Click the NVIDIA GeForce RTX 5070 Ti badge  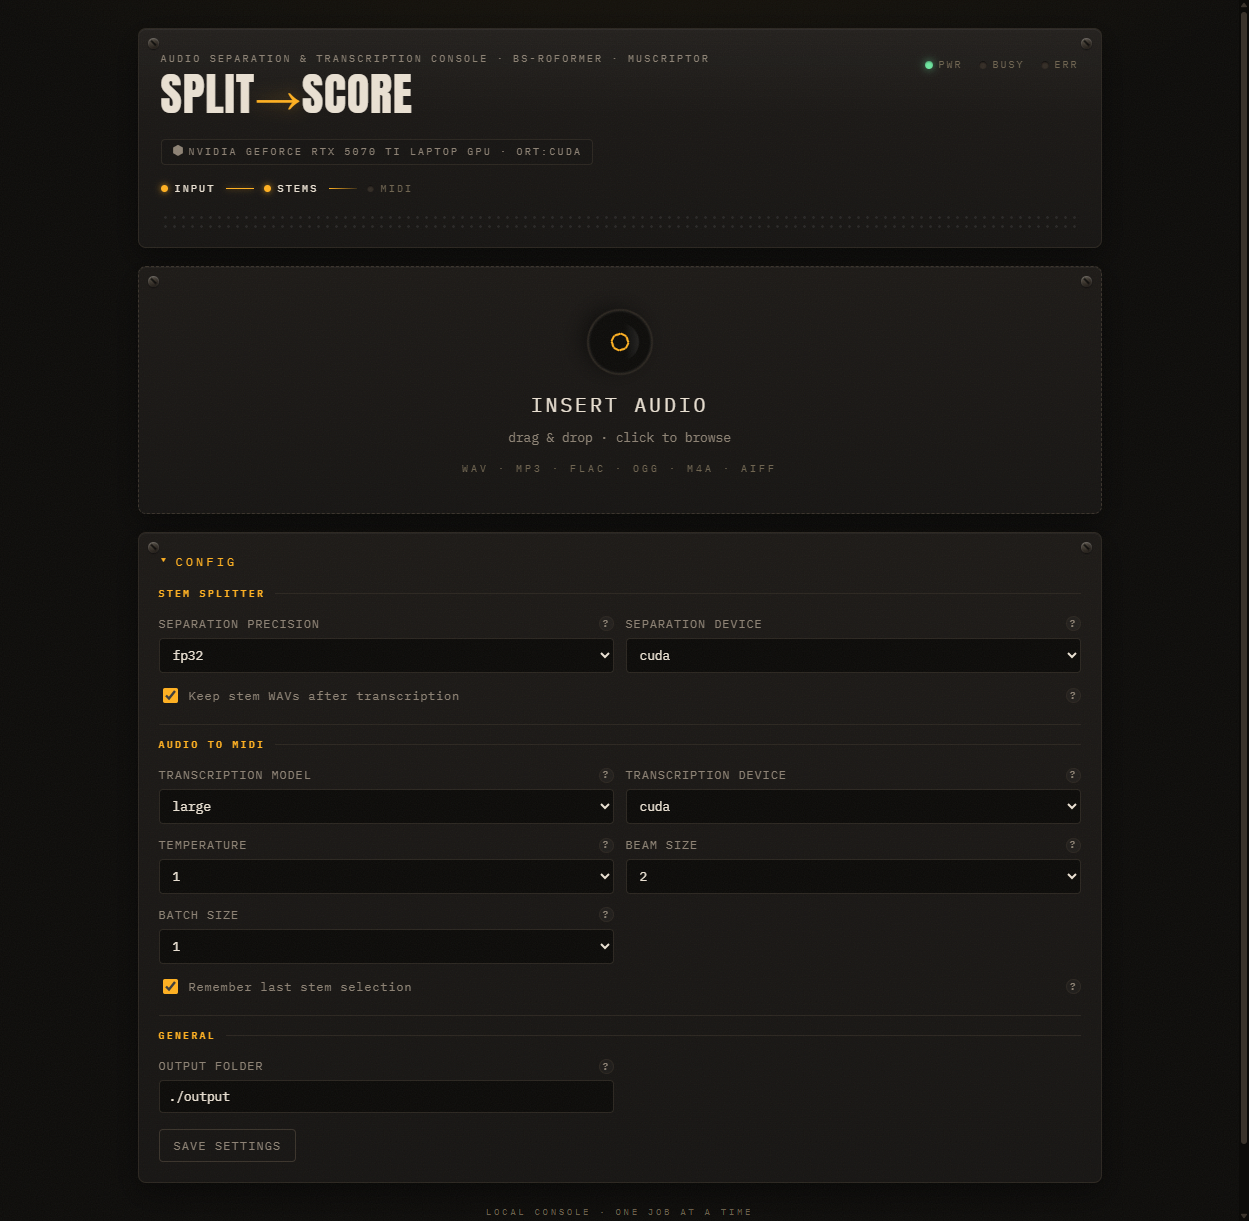(377, 152)
